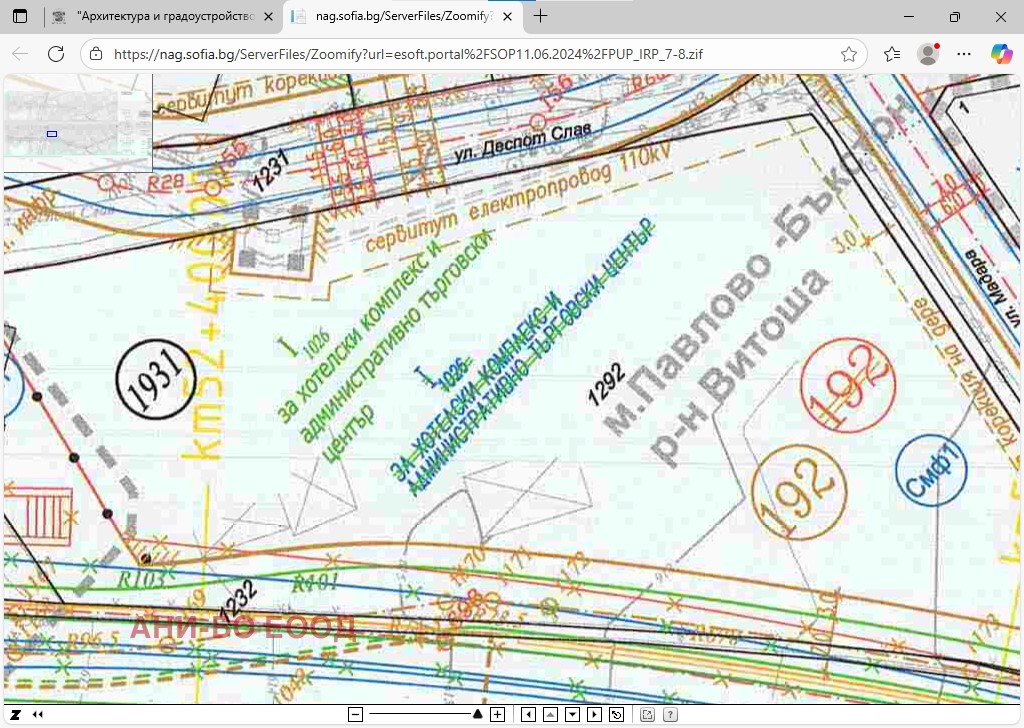Viewport: 1024px width, 728px height.
Task: Click the Zoomify logo icon
Action: pyautogui.click(x=16, y=715)
